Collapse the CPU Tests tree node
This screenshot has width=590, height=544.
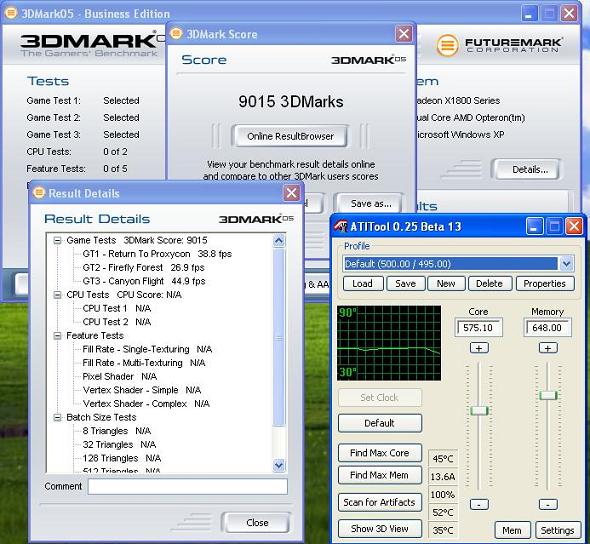[57, 295]
